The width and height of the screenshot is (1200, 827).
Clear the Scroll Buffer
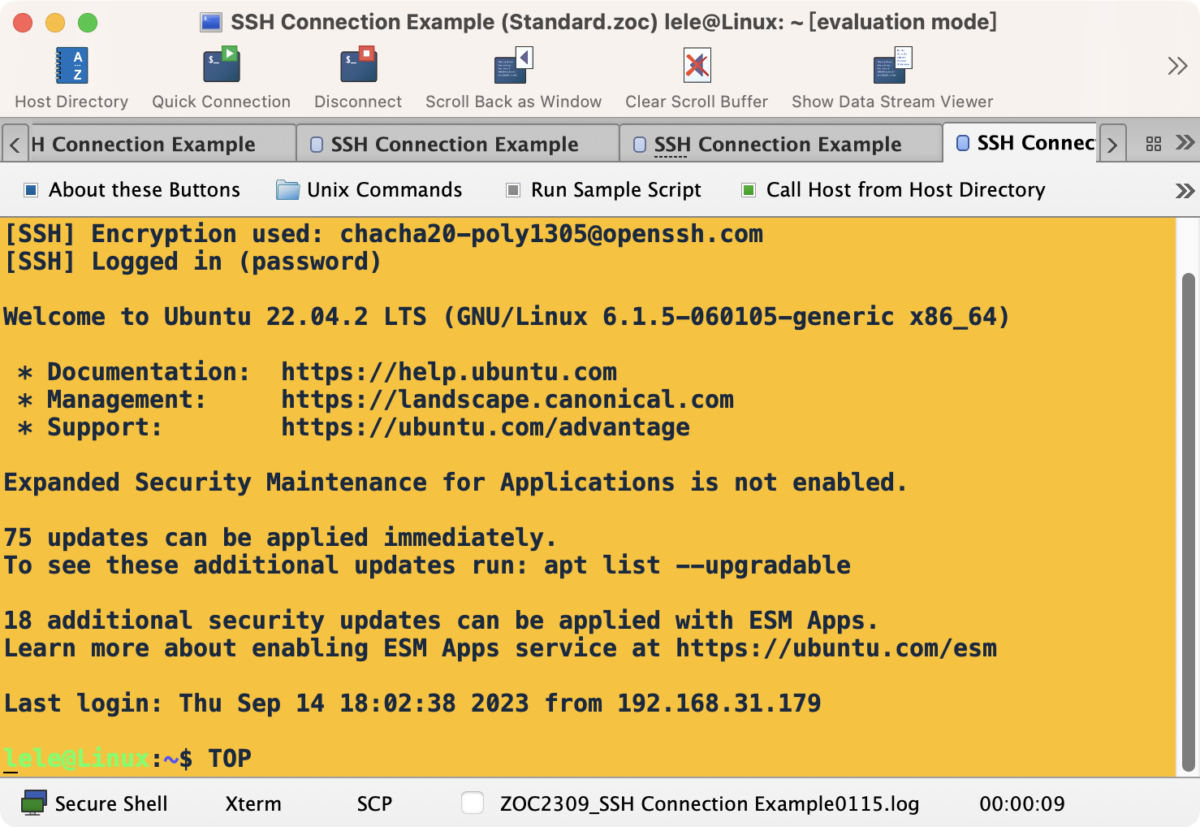(x=696, y=78)
